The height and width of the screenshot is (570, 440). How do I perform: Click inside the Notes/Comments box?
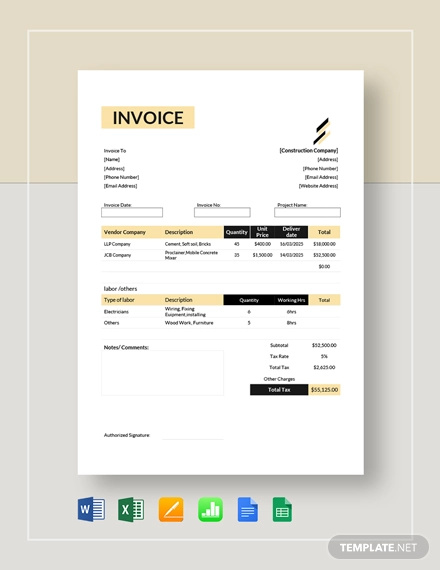tap(163, 373)
